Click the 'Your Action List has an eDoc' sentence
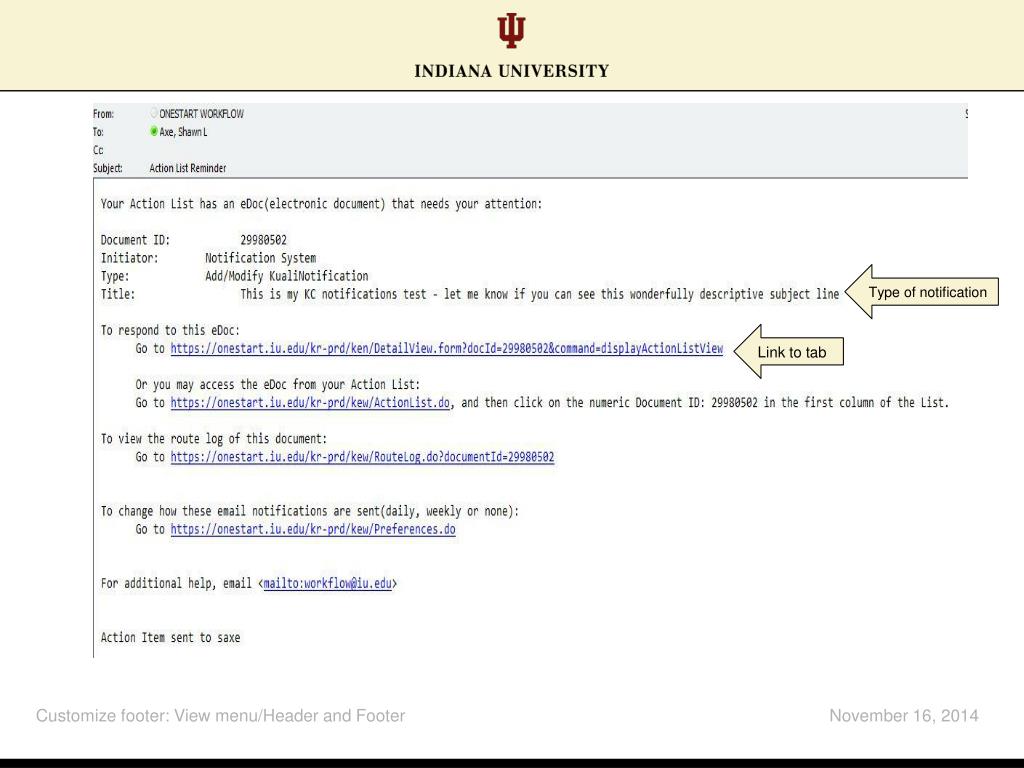Image resolution: width=1024 pixels, height=768 pixels. [321, 204]
